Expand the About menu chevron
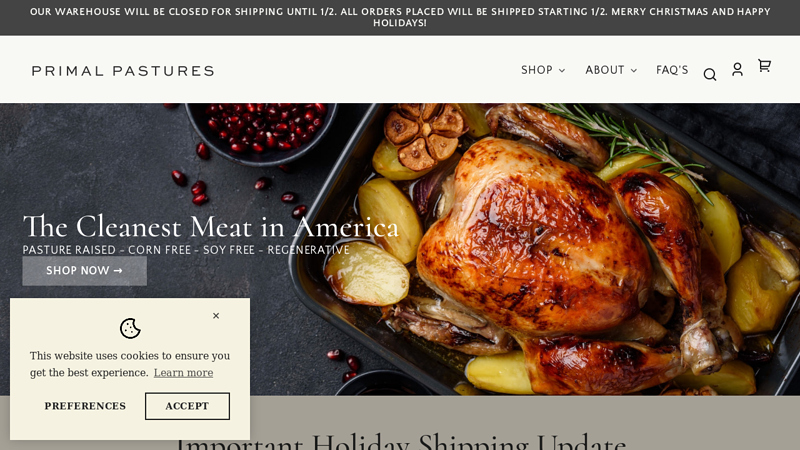Screen dimensions: 800x450 634,70
